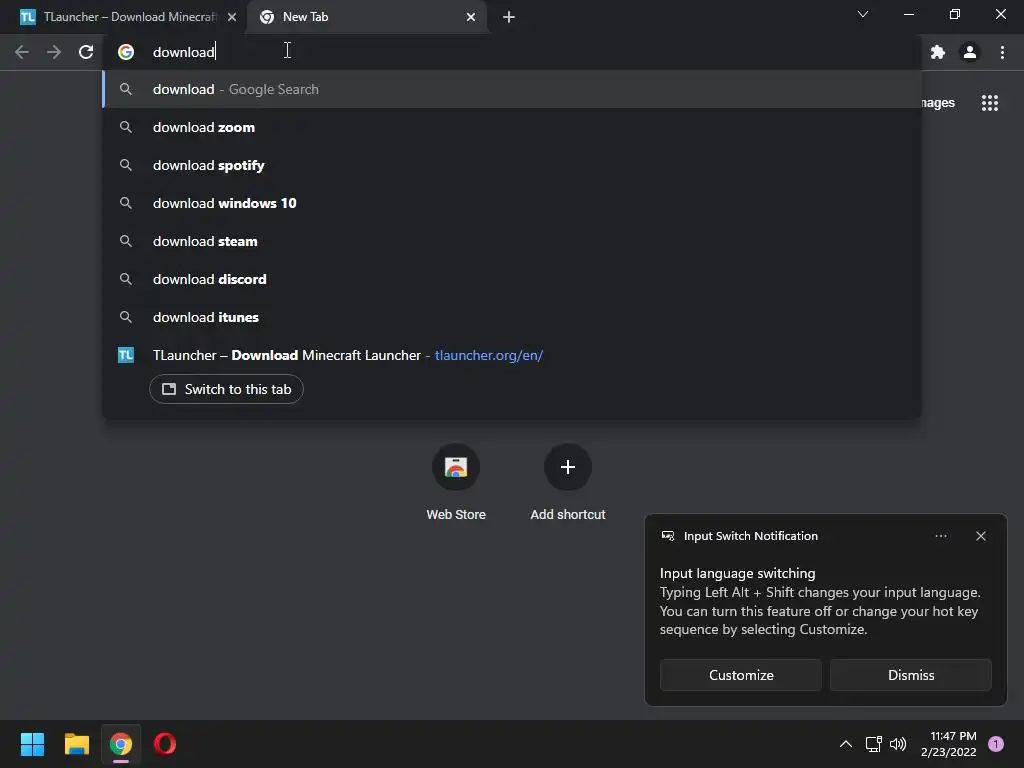Show hidden system tray icons
The width and height of the screenshot is (1024, 768).
[846, 744]
